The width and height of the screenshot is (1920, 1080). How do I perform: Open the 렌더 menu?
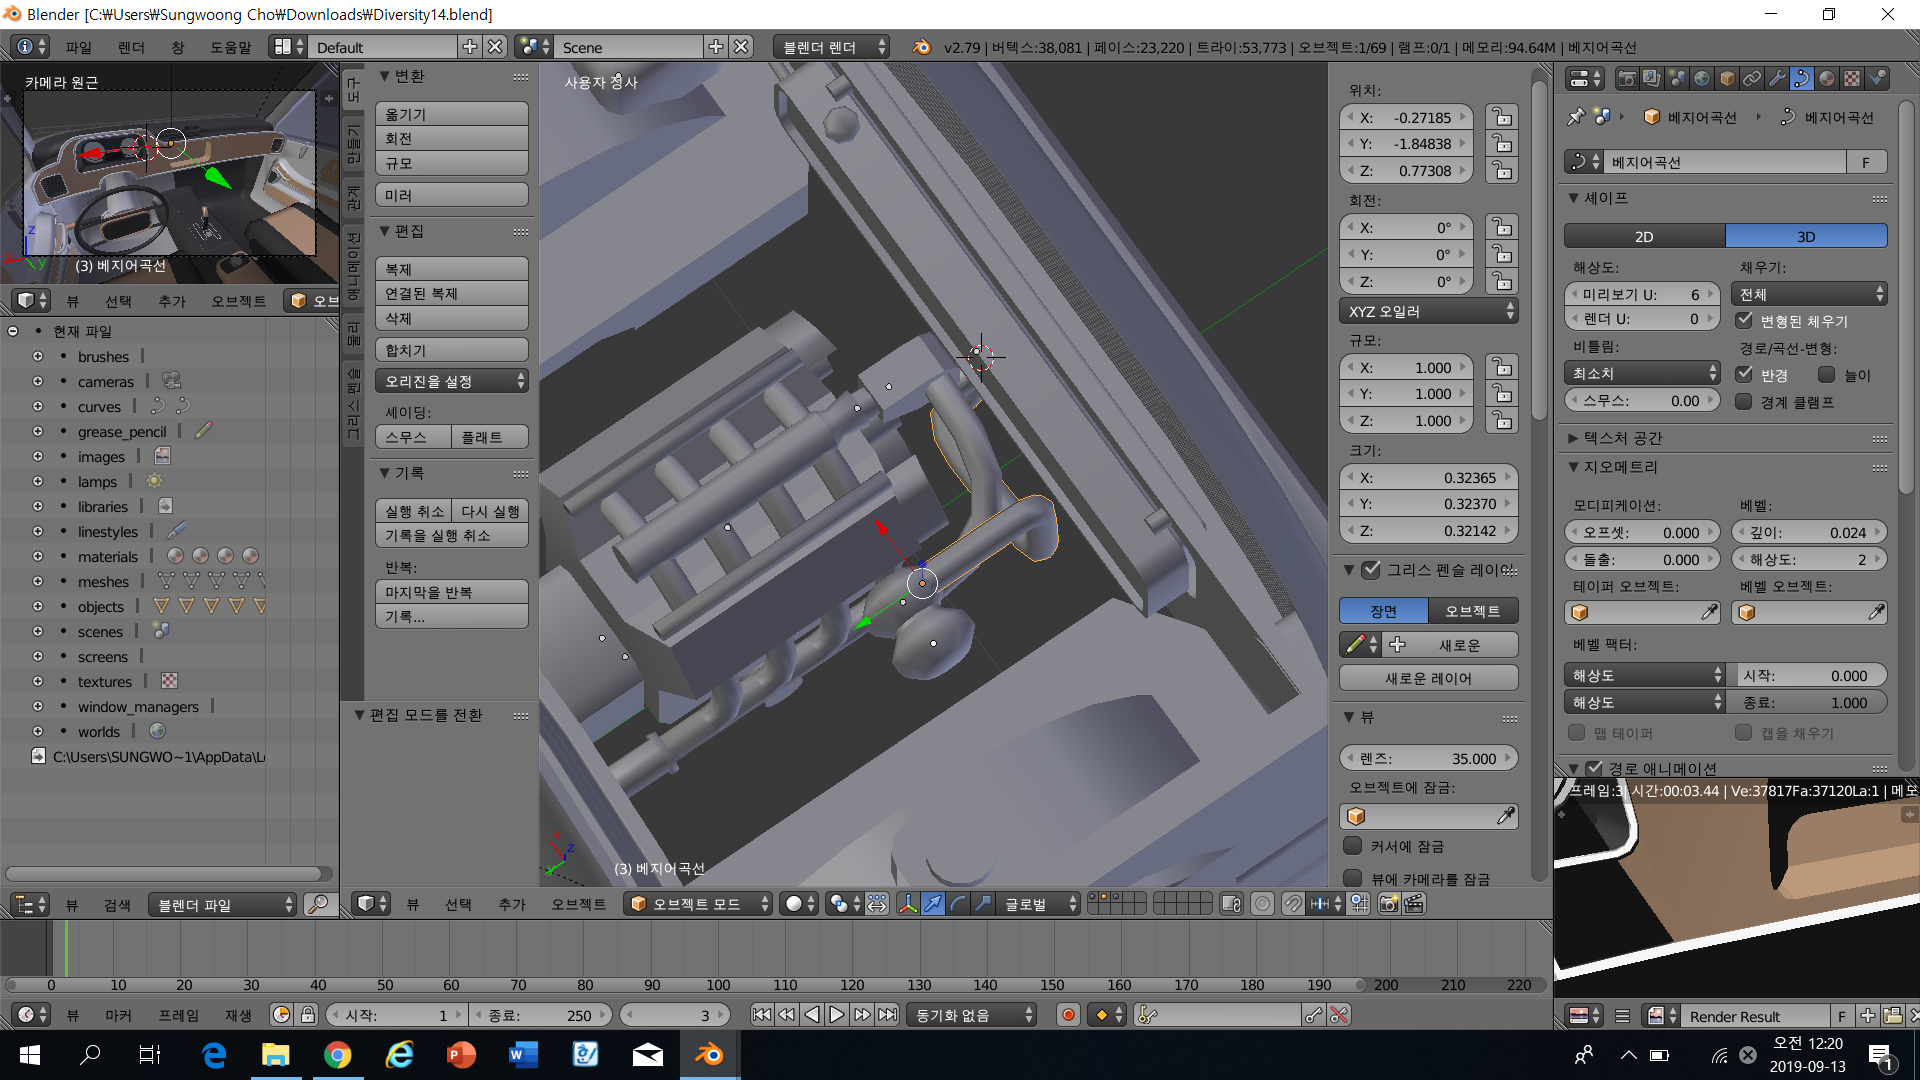coord(131,47)
